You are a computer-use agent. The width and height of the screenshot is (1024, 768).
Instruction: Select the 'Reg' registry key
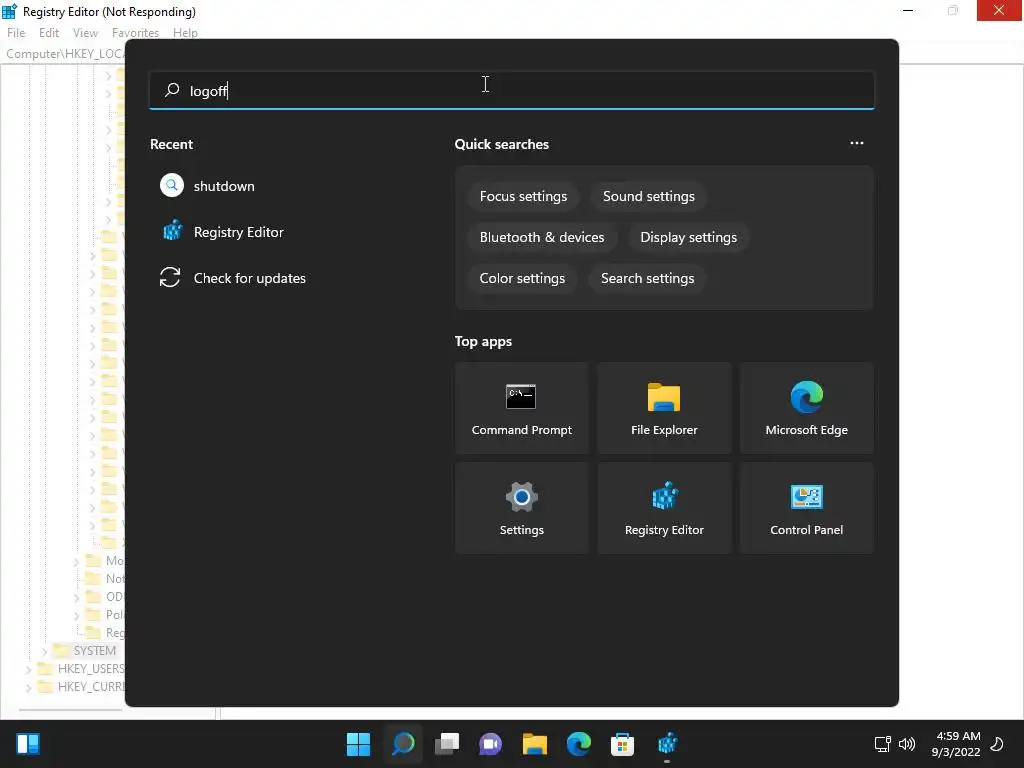[115, 633]
